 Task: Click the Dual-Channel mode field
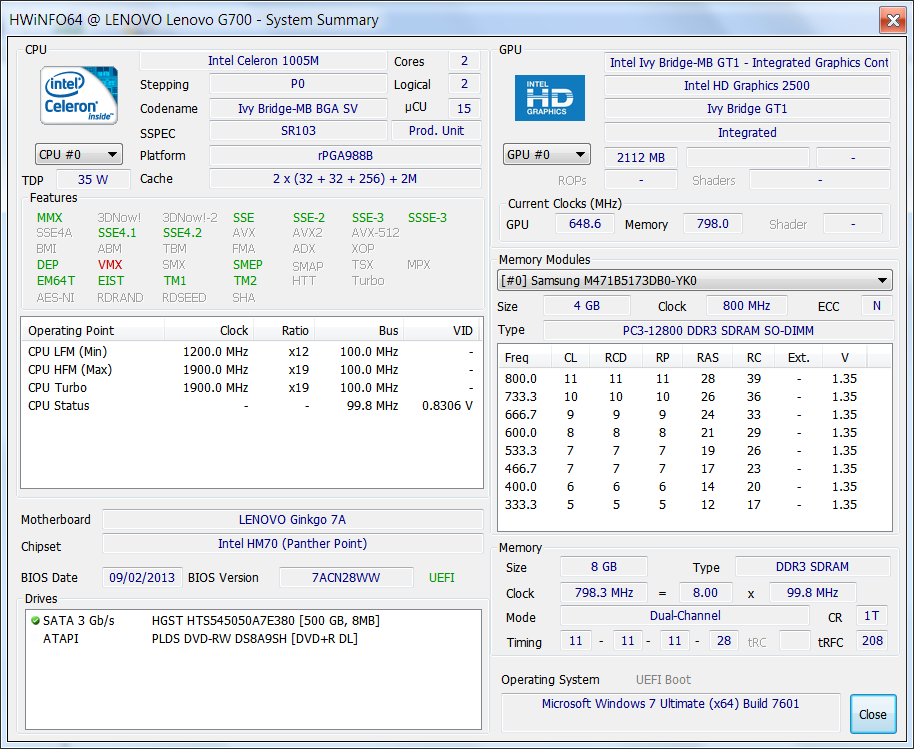coord(685,616)
